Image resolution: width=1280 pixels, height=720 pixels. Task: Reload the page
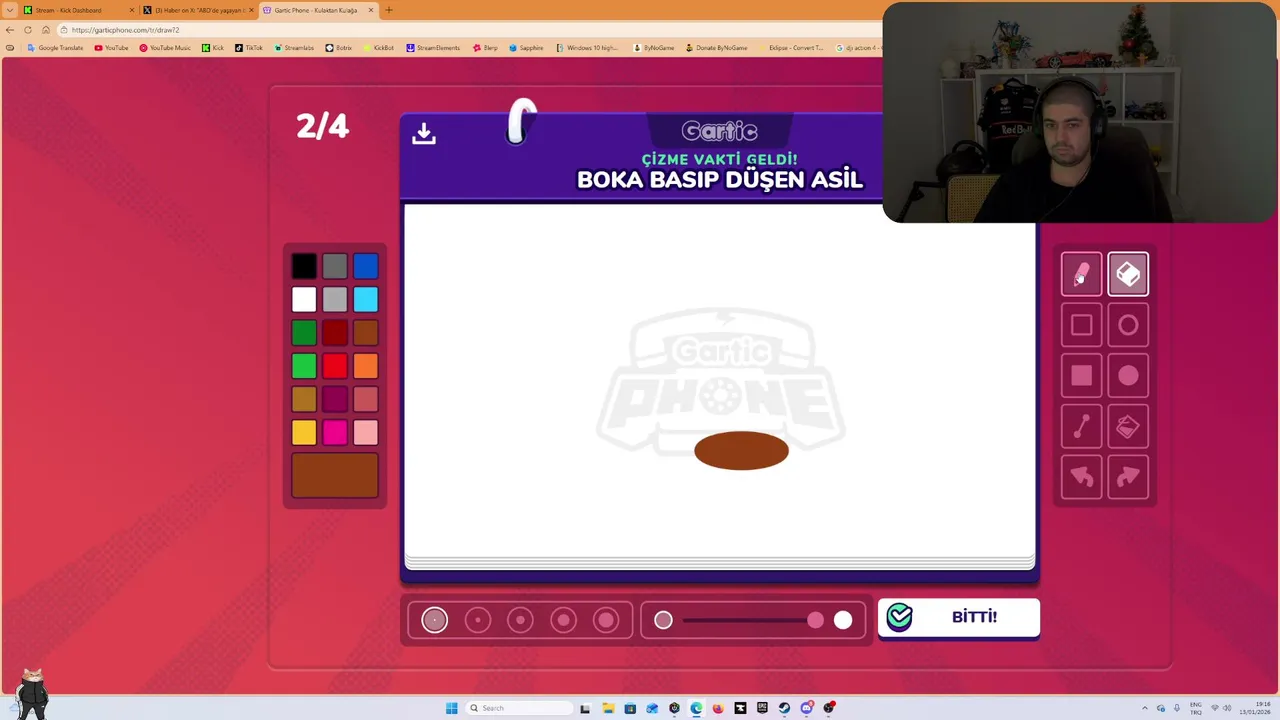tap(28, 30)
